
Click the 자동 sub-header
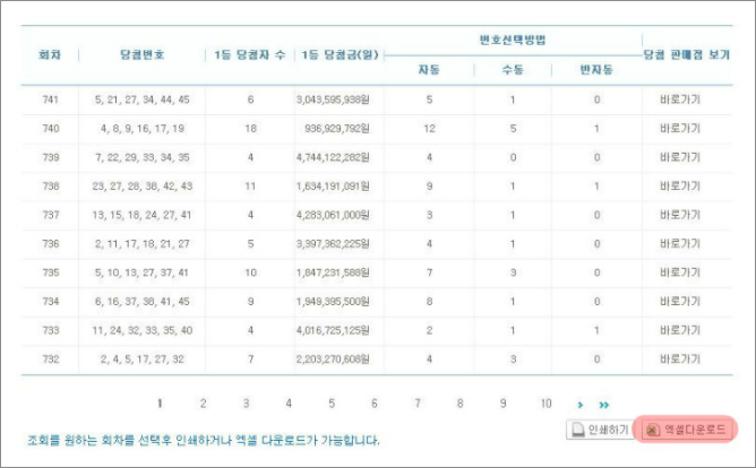coord(429,70)
